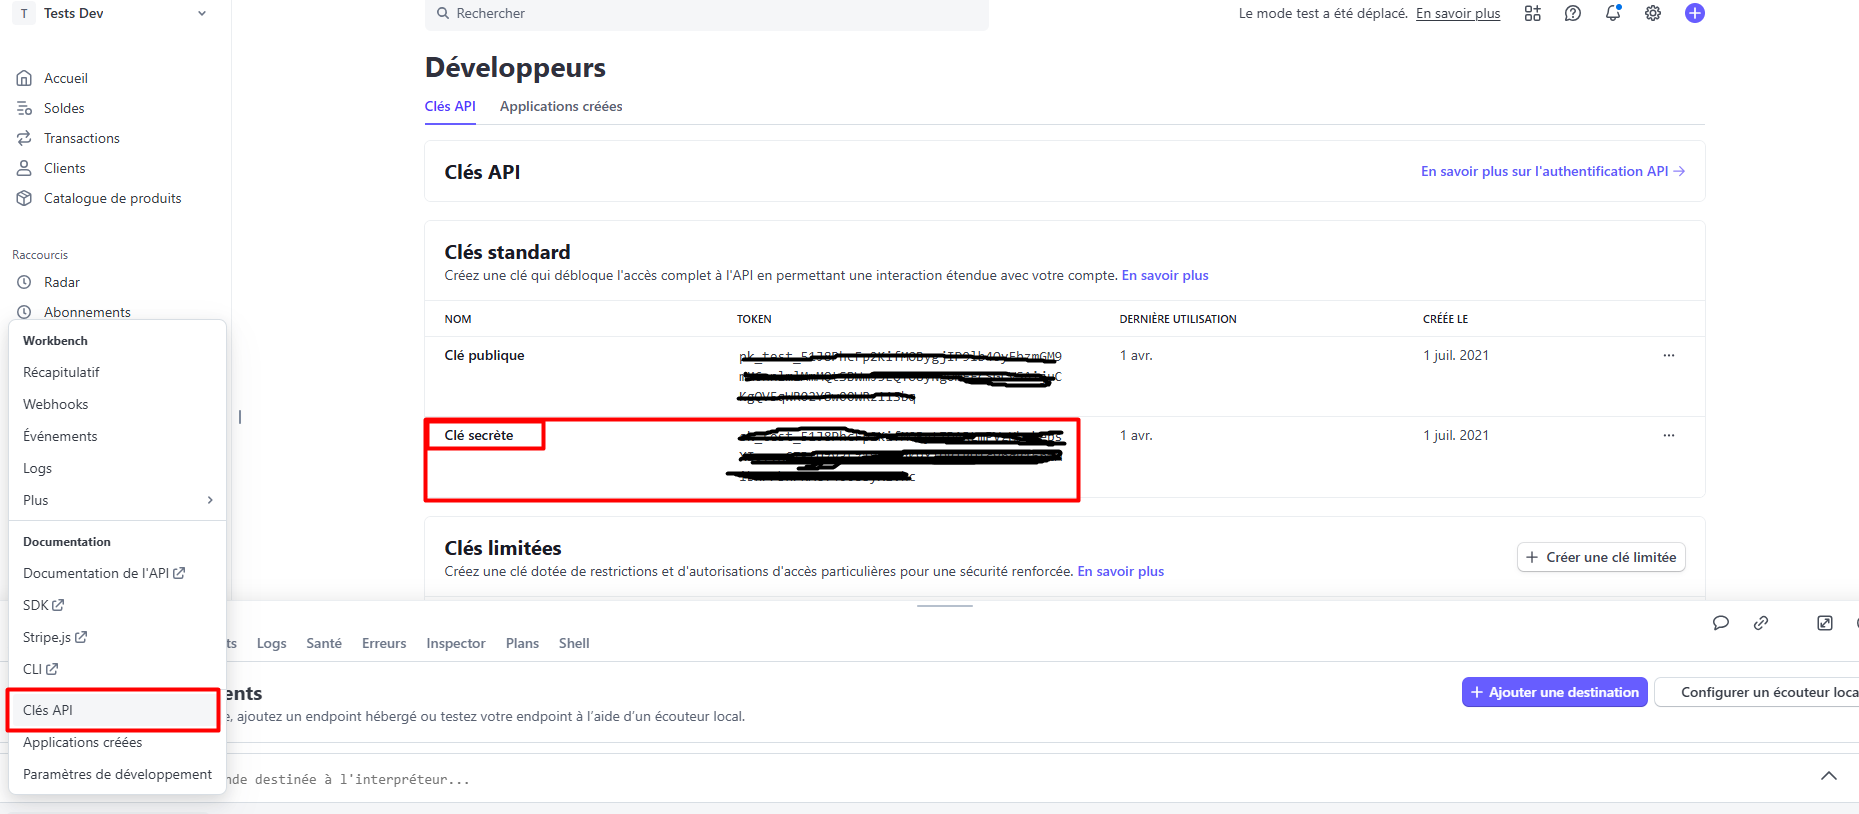The image size is (1859, 814).
Task: Open settings gear icon
Action: pyautogui.click(x=1653, y=13)
